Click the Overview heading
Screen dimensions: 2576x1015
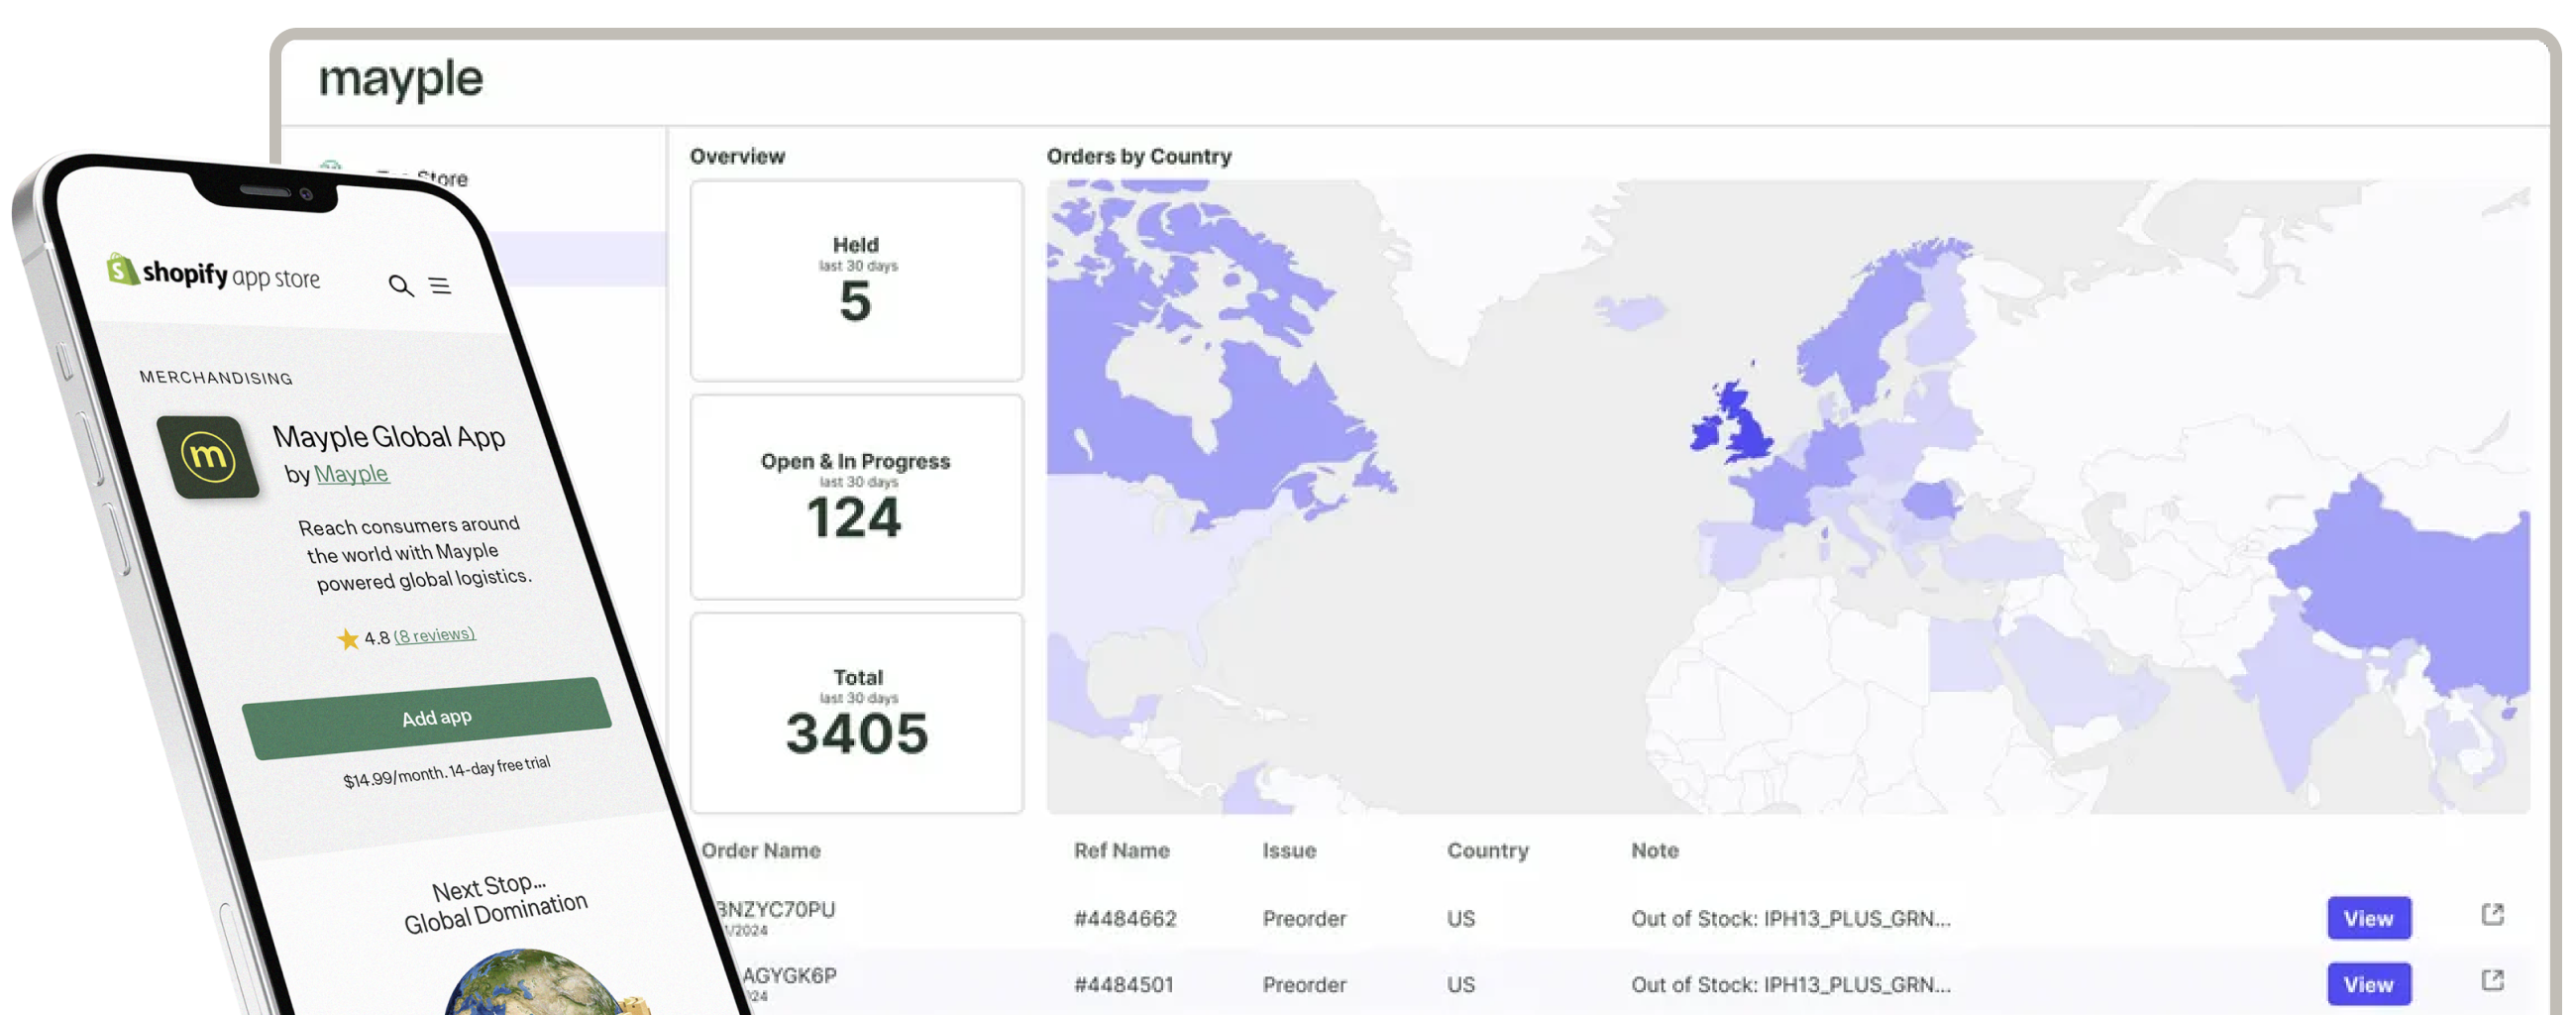[x=737, y=156]
